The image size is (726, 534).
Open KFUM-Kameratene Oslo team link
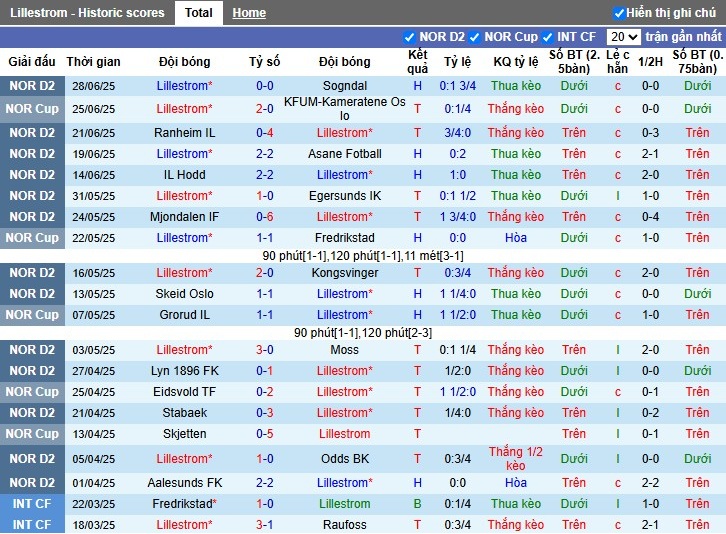coord(345,109)
